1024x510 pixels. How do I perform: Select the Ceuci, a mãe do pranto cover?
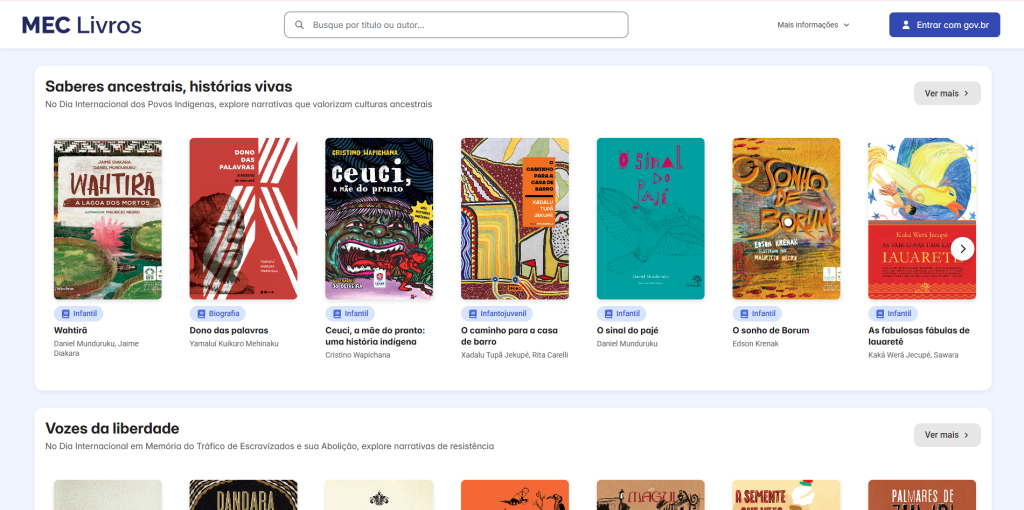point(379,219)
